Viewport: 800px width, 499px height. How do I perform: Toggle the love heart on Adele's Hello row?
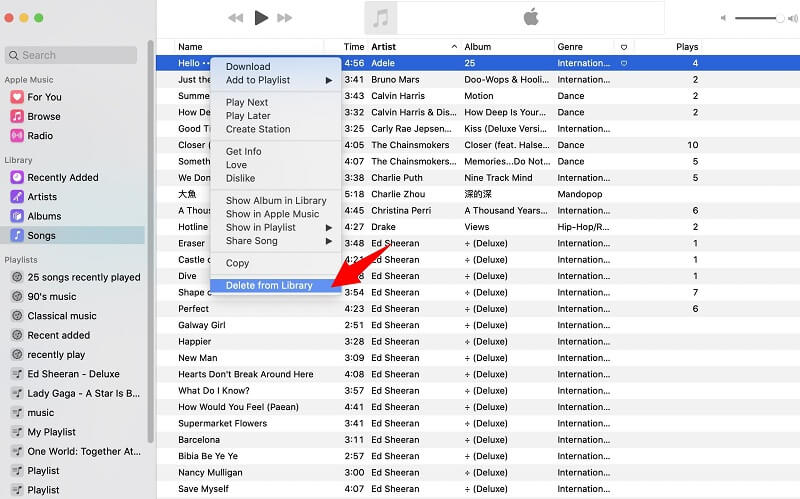pyautogui.click(x=623, y=63)
